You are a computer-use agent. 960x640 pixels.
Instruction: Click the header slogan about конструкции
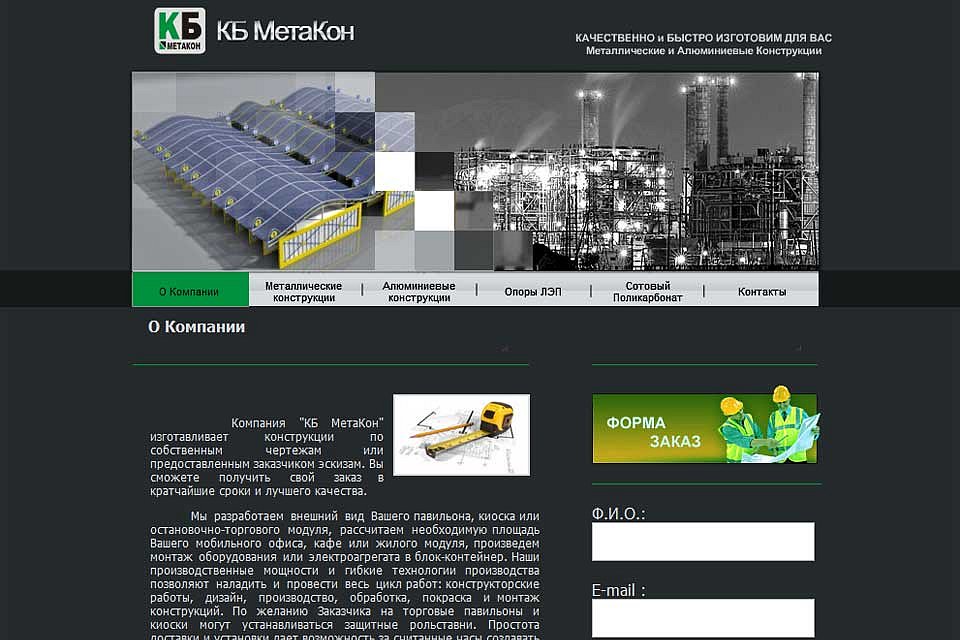(703, 44)
